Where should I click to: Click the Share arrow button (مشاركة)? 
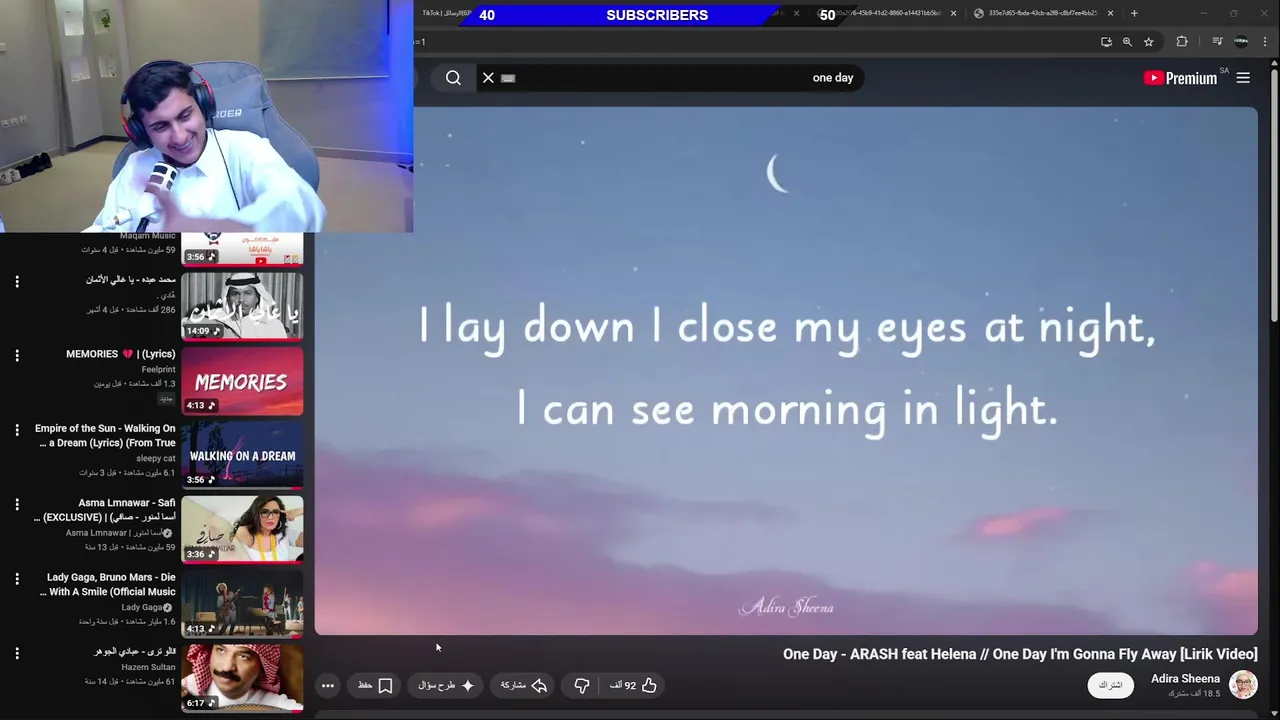524,685
